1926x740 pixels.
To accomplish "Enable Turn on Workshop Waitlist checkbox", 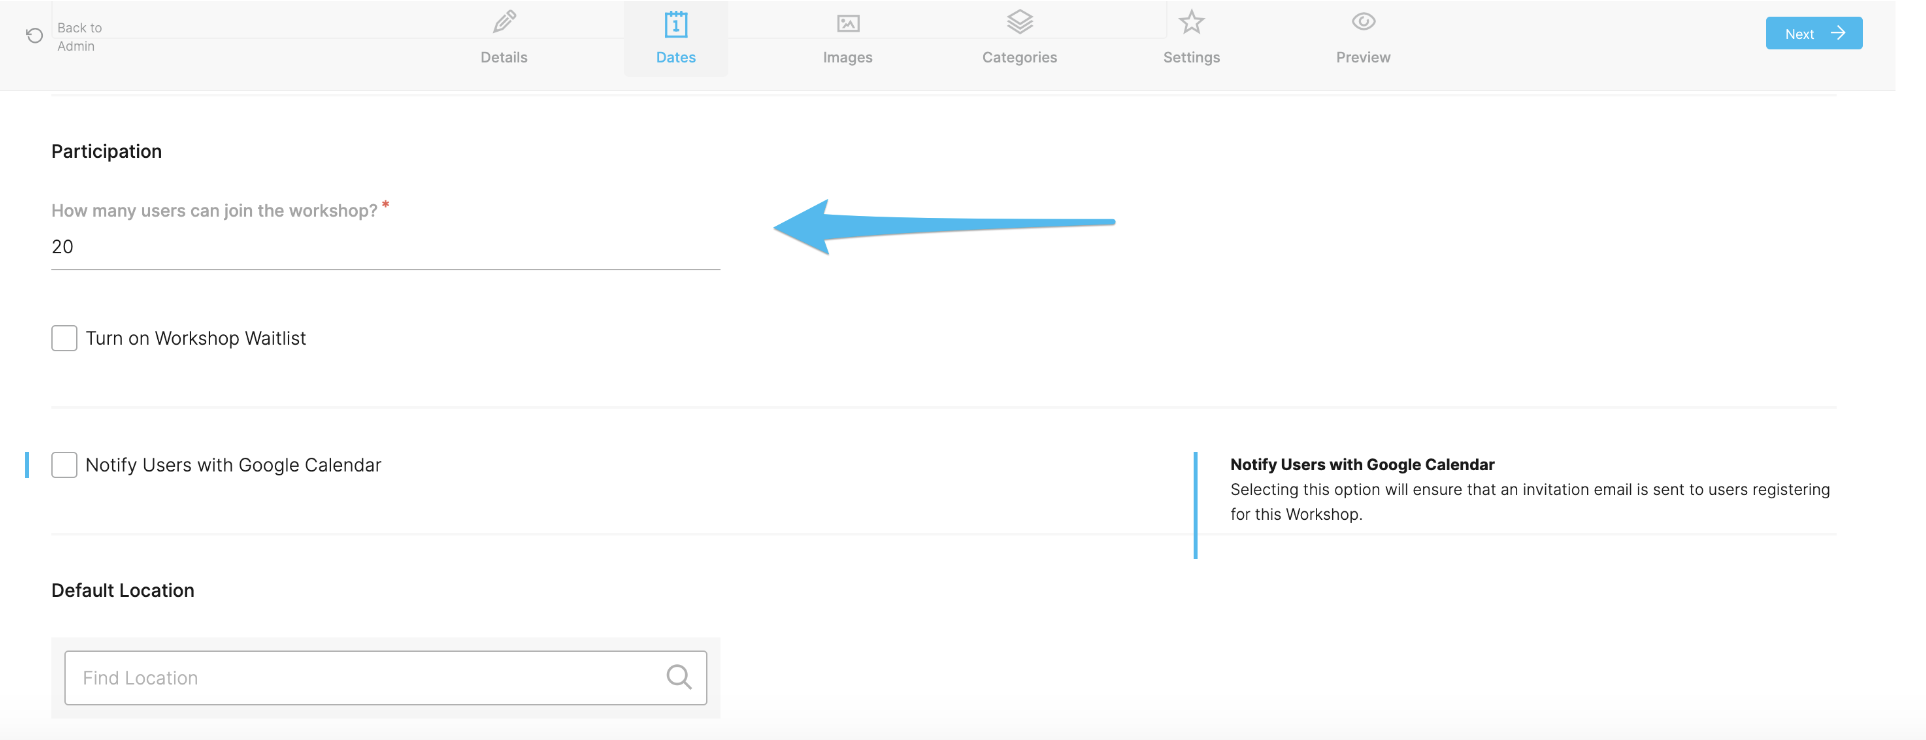I will (x=64, y=338).
